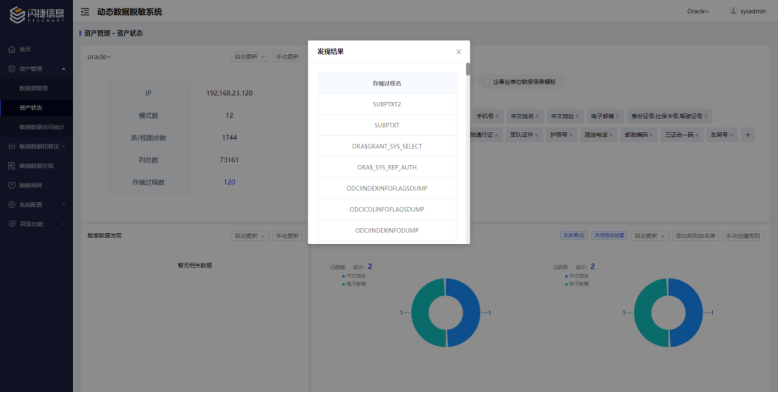The width and height of the screenshot is (778, 393).
Task: Click the dialog's vertical scrollbar thumb
Action: (467, 69)
